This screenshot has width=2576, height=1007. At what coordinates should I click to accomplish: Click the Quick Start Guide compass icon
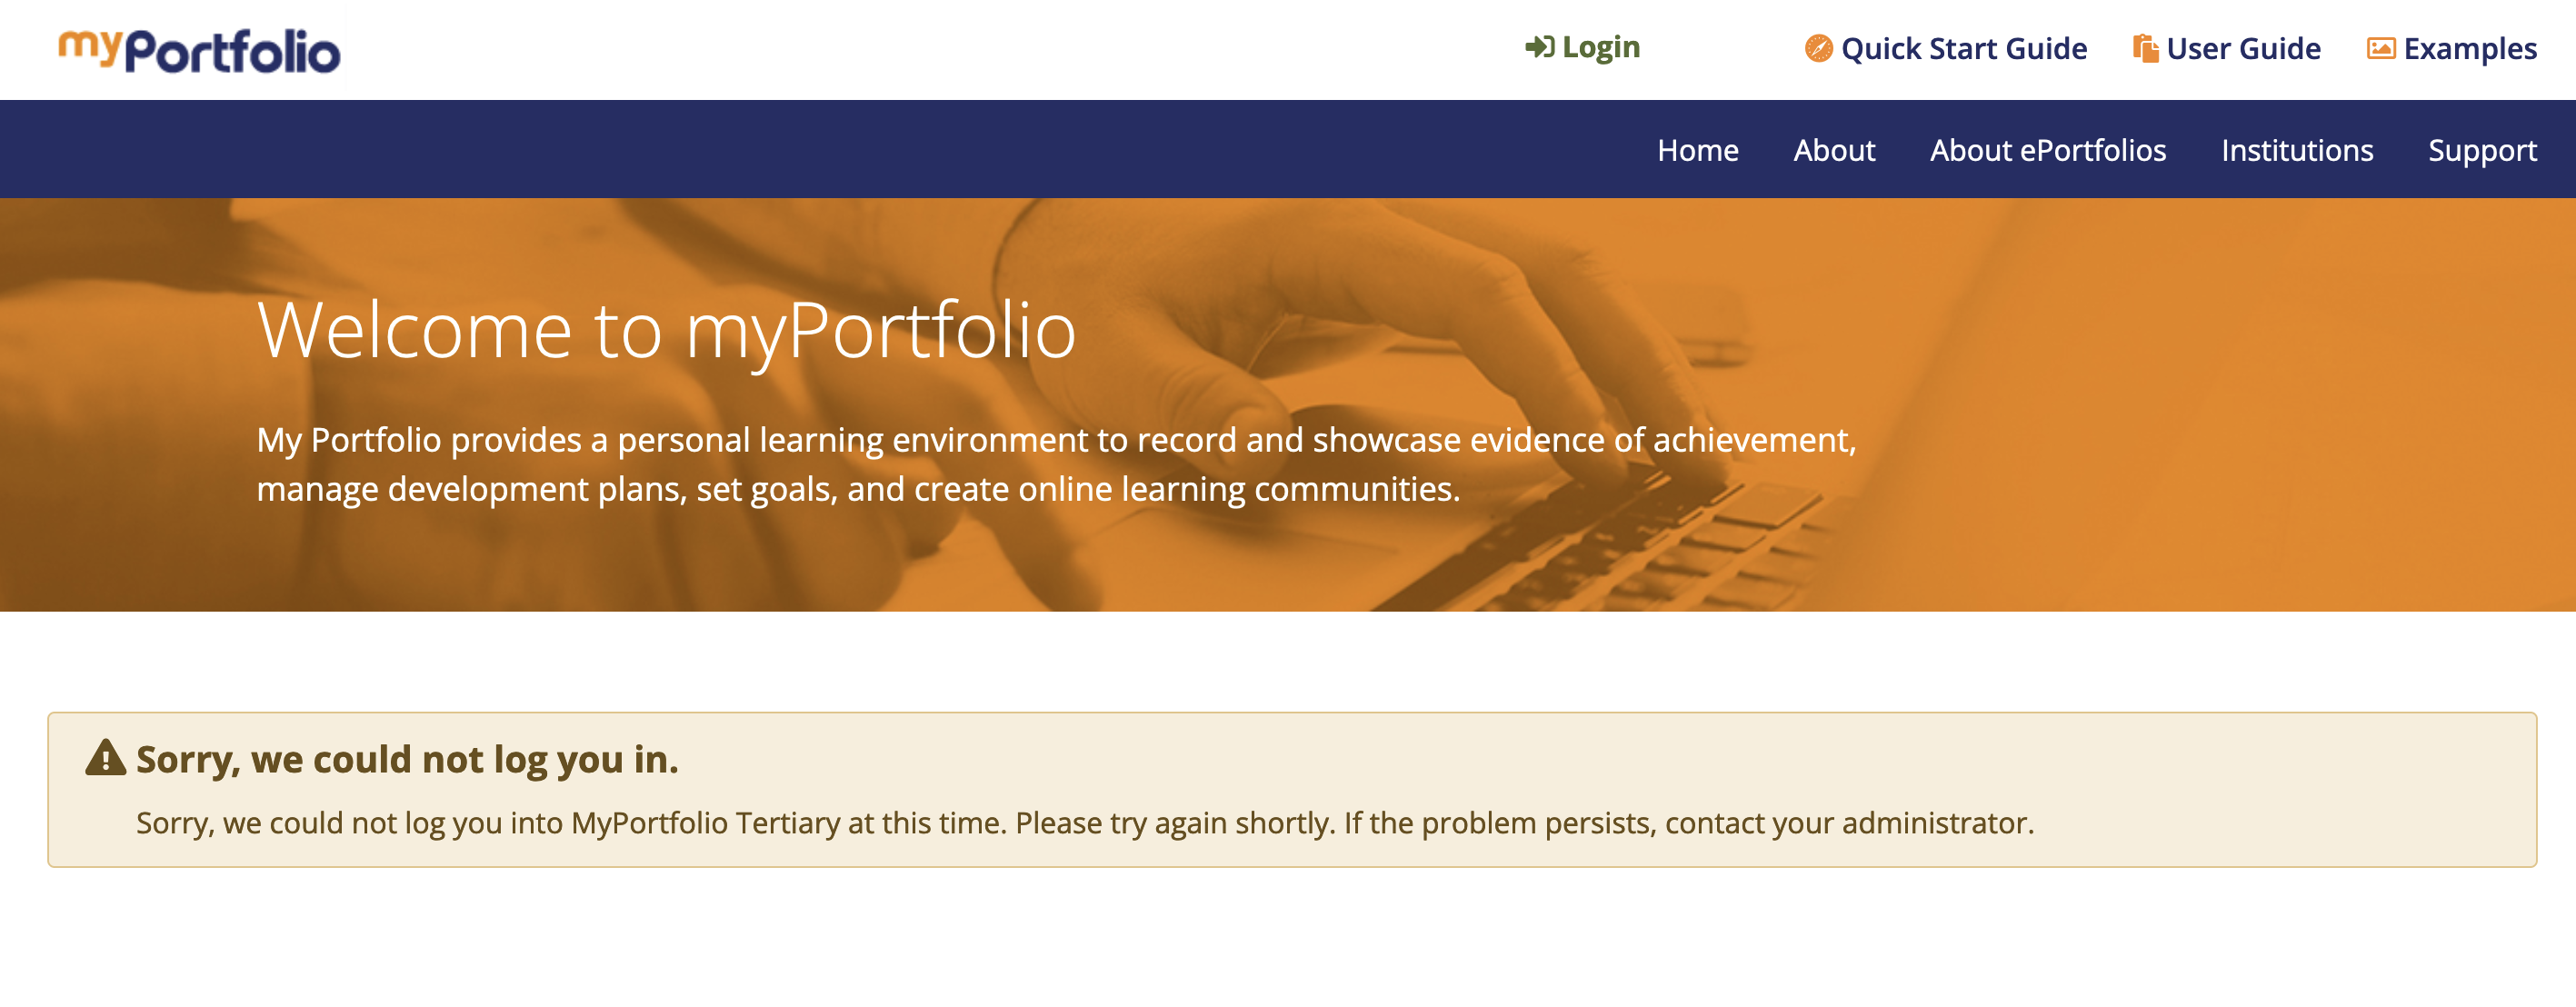[1817, 48]
